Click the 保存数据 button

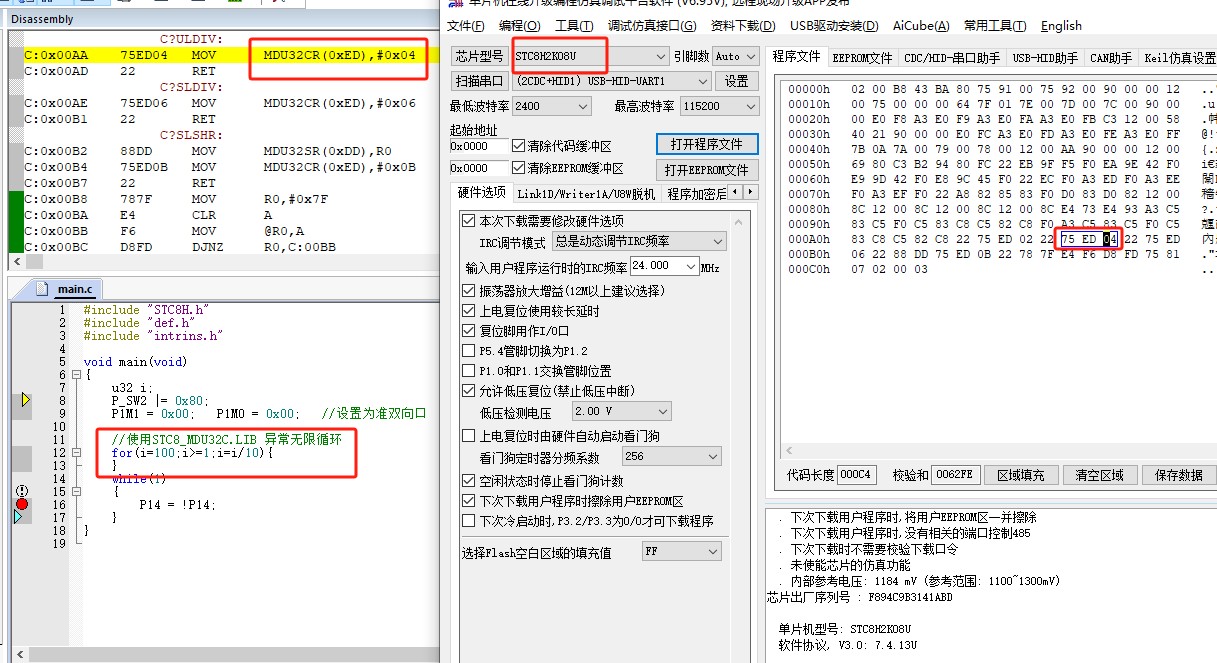point(1179,475)
